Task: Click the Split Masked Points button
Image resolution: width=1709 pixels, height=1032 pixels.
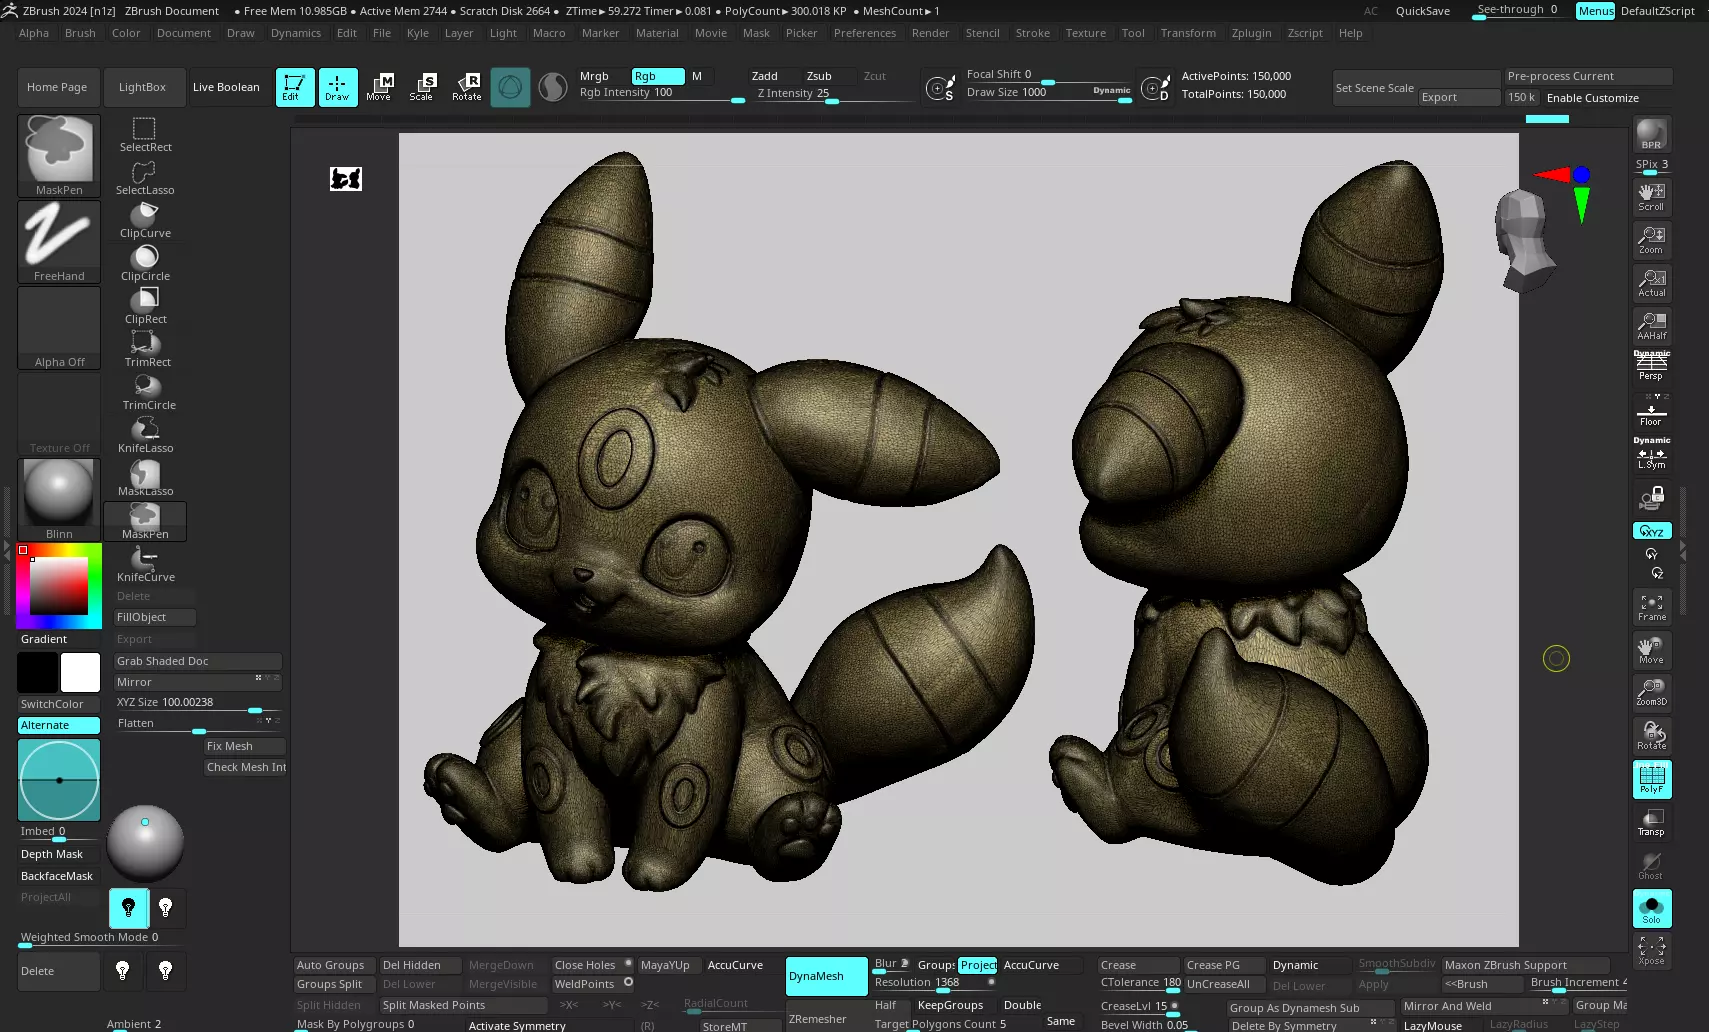Action: [464, 1005]
